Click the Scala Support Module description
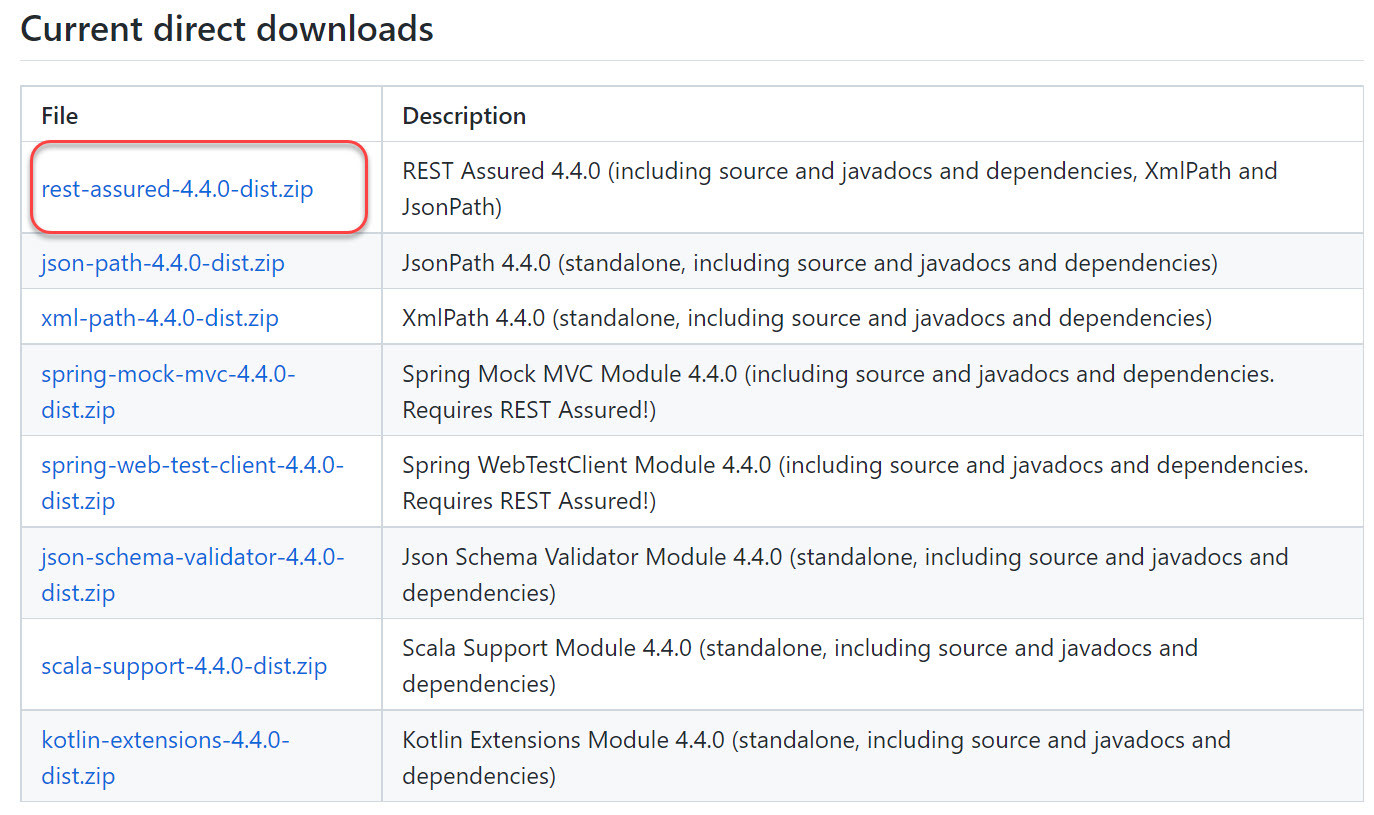Screen dimensions: 1374x815 pyautogui.click(x=800, y=666)
